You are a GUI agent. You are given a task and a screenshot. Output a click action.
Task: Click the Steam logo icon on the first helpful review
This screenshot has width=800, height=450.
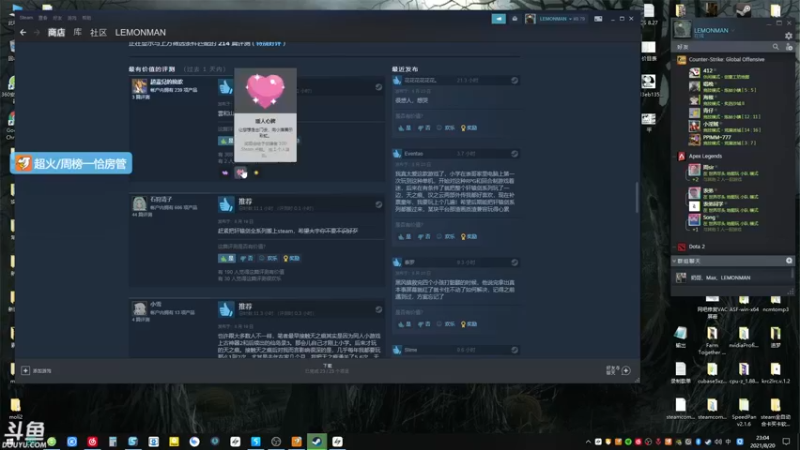pyautogui.click(x=379, y=87)
